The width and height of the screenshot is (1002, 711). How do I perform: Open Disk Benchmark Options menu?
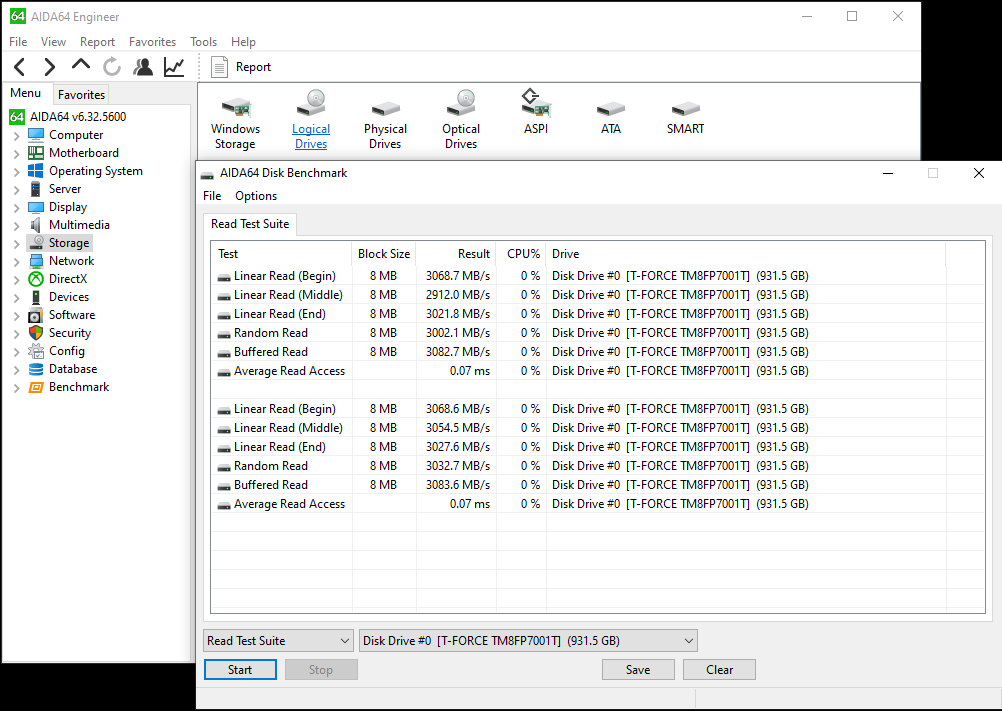tap(256, 196)
